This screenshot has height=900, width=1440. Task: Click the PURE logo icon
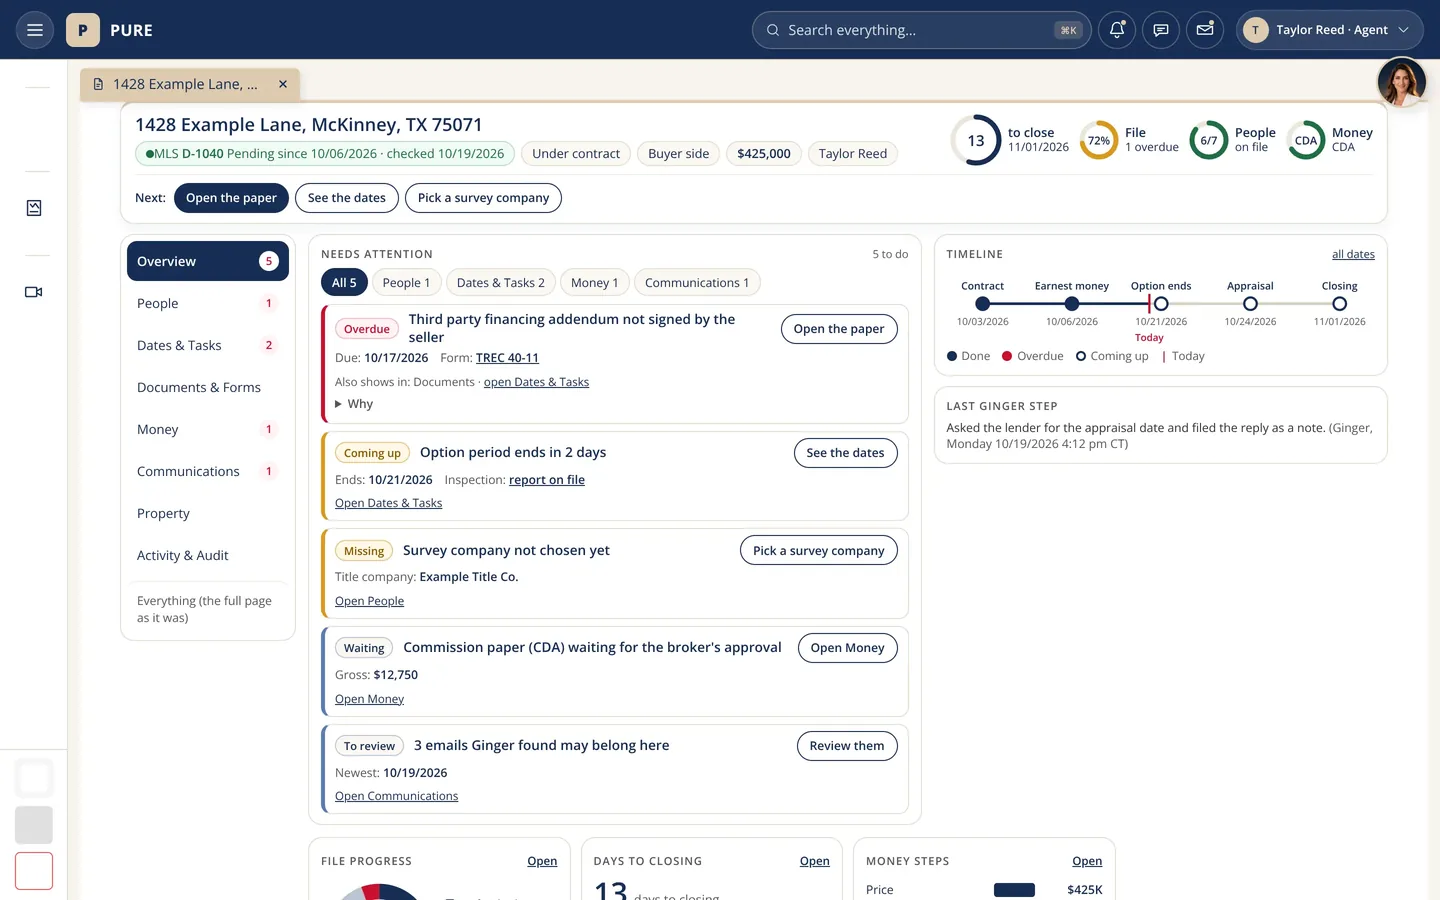coord(83,30)
